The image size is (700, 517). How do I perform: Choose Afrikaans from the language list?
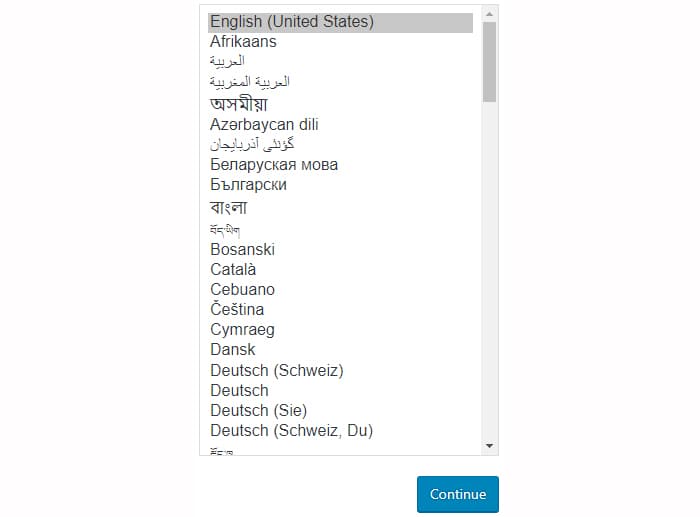[340, 42]
